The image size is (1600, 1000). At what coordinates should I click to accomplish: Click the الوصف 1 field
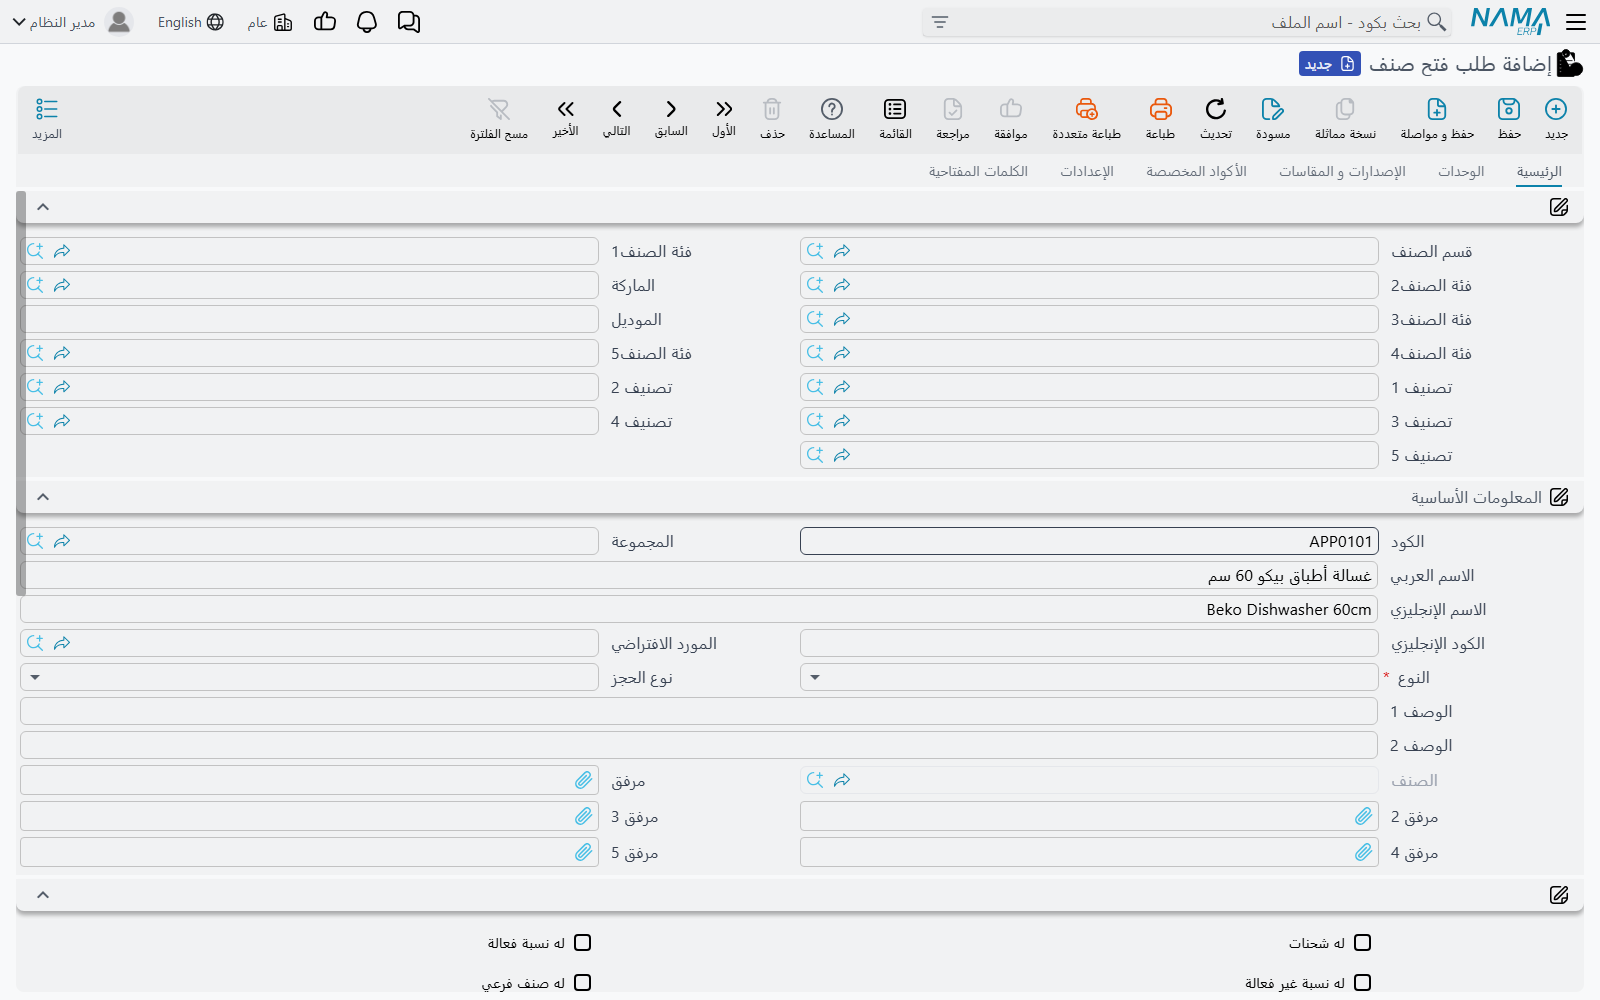point(699,711)
